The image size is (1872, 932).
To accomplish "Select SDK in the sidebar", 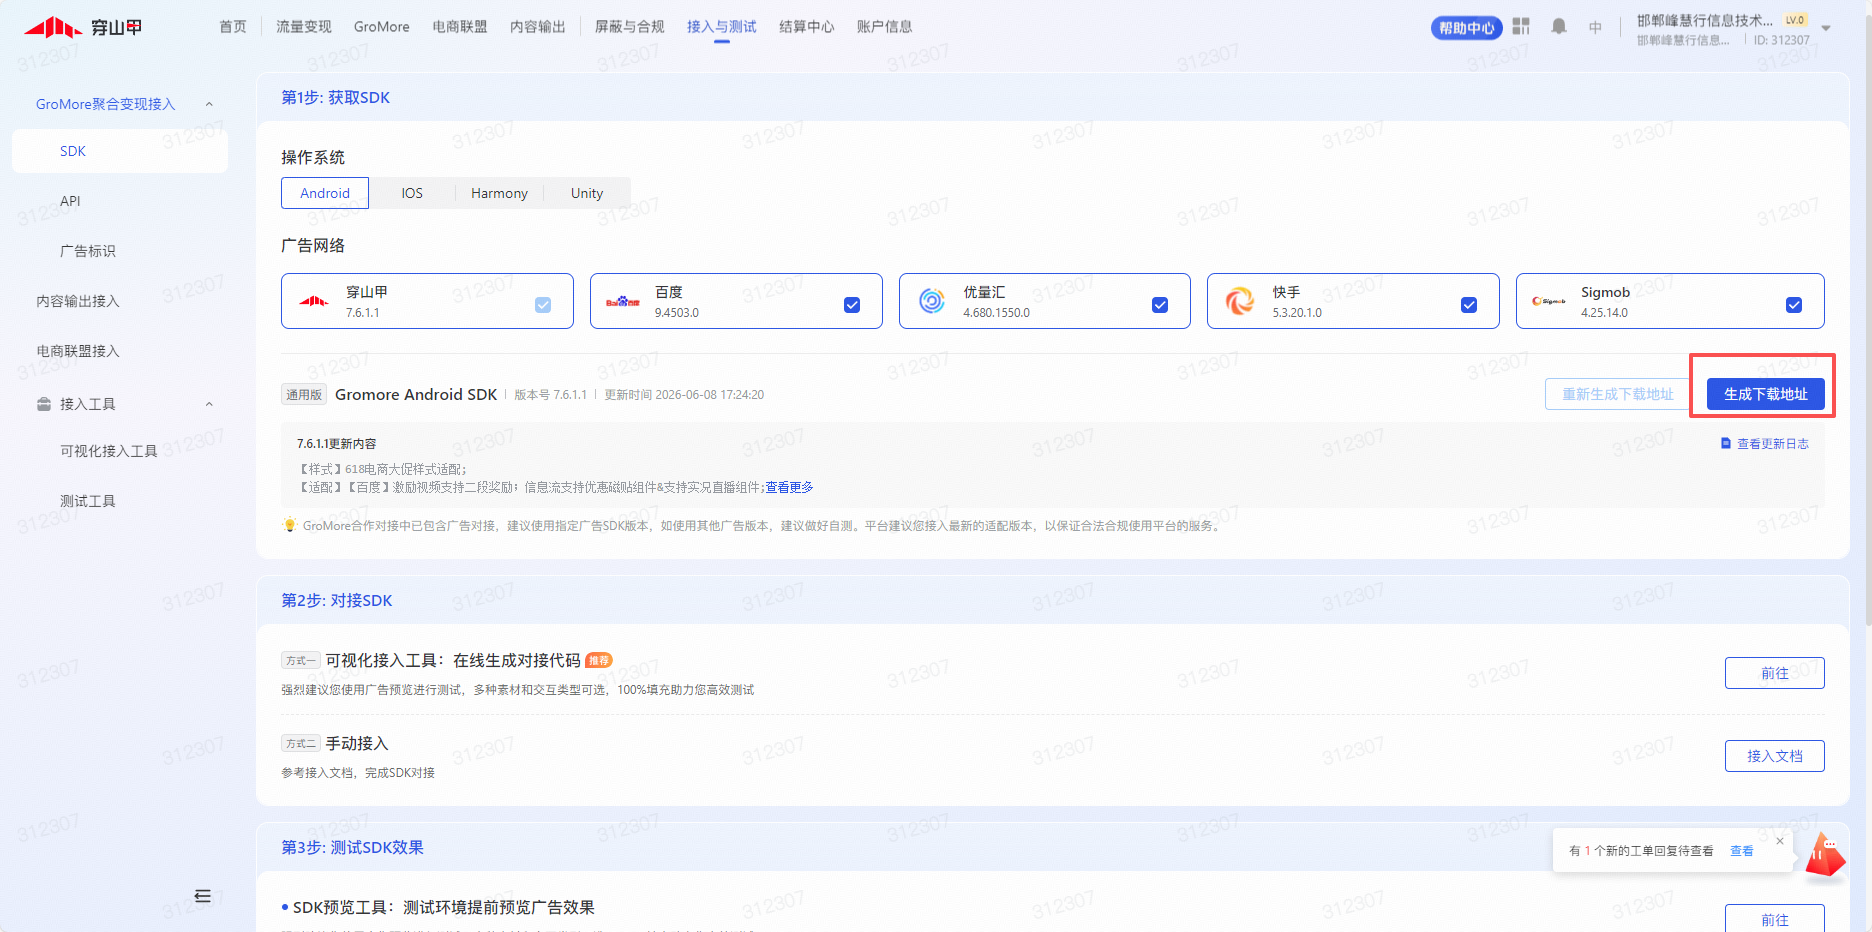I will [x=120, y=151].
